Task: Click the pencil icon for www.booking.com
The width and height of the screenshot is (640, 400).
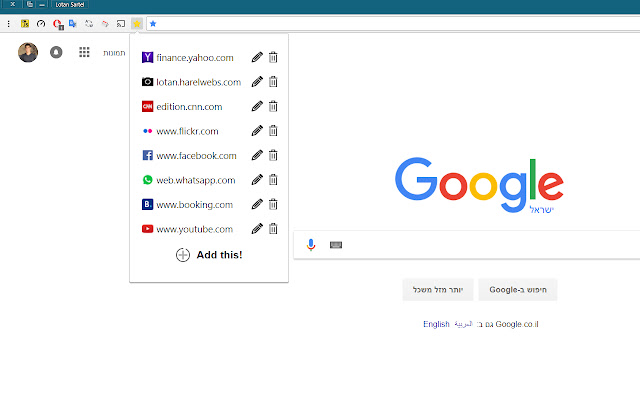Action: coord(257,204)
